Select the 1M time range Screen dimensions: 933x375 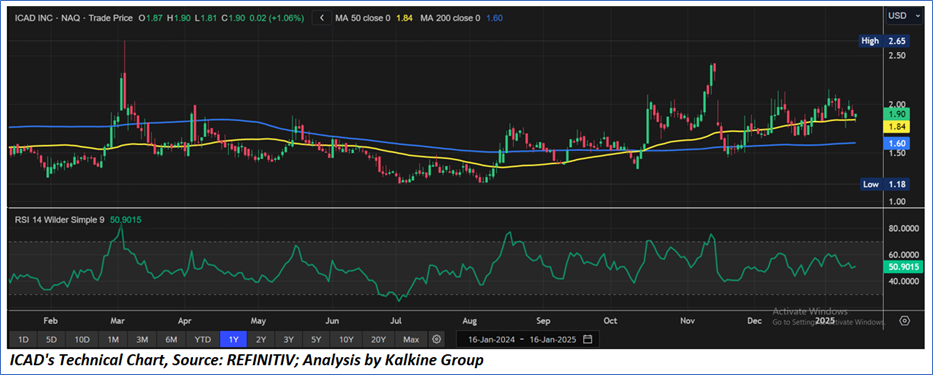(x=113, y=339)
